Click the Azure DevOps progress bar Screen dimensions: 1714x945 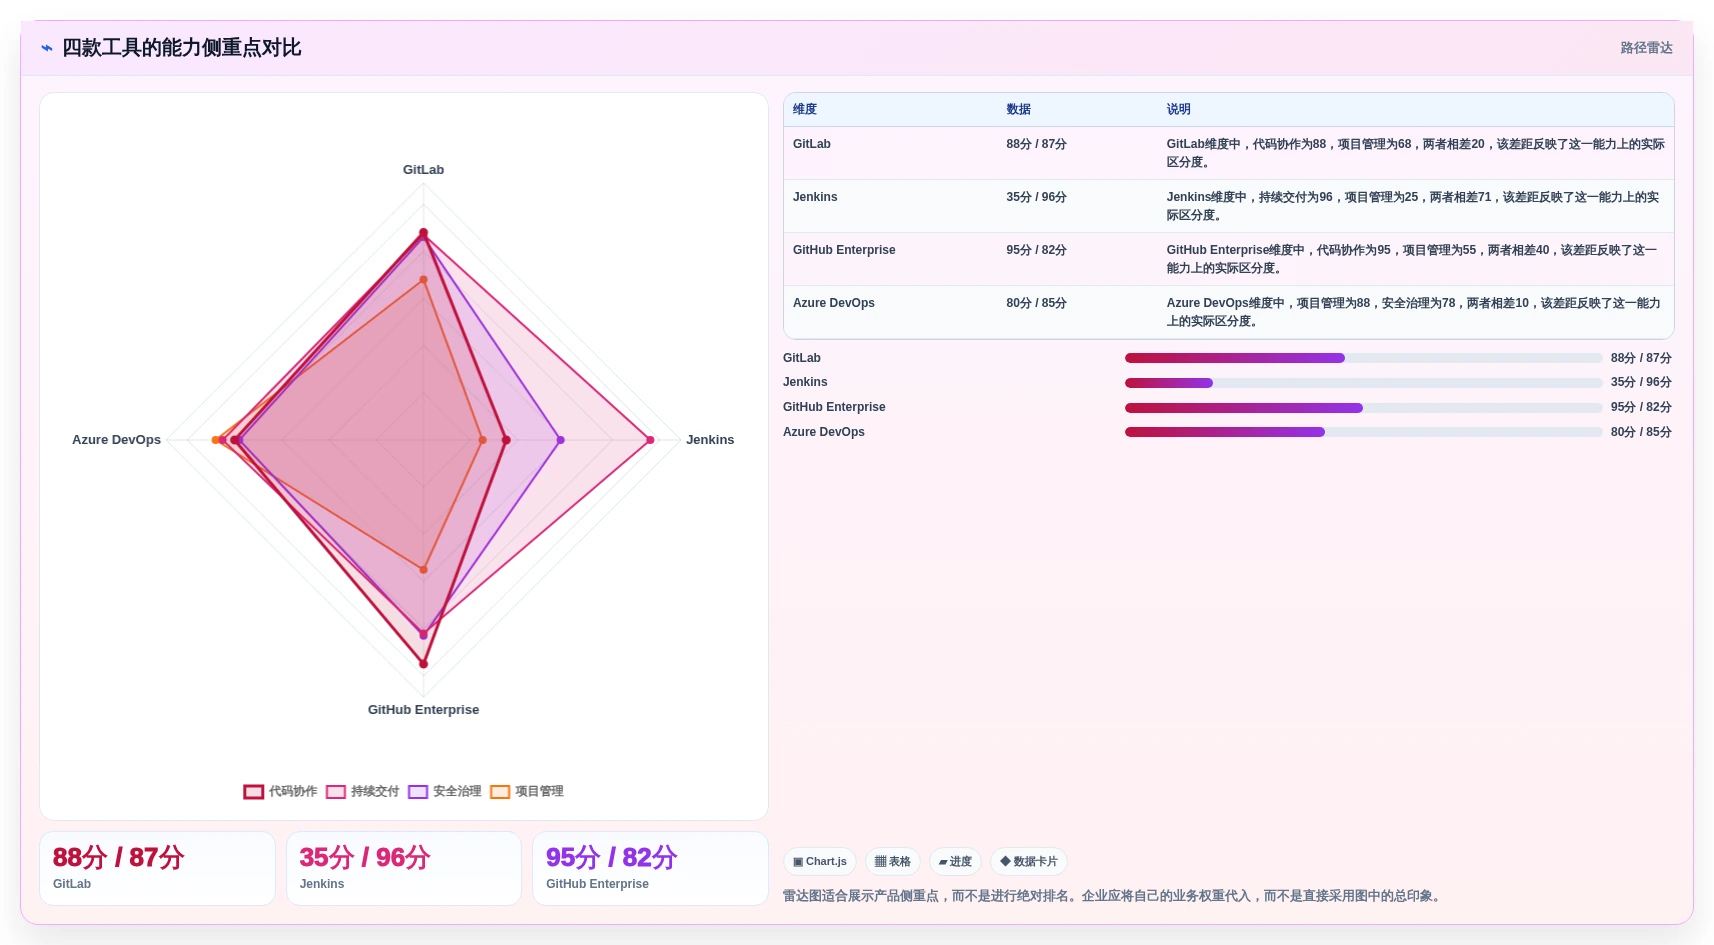click(1363, 432)
